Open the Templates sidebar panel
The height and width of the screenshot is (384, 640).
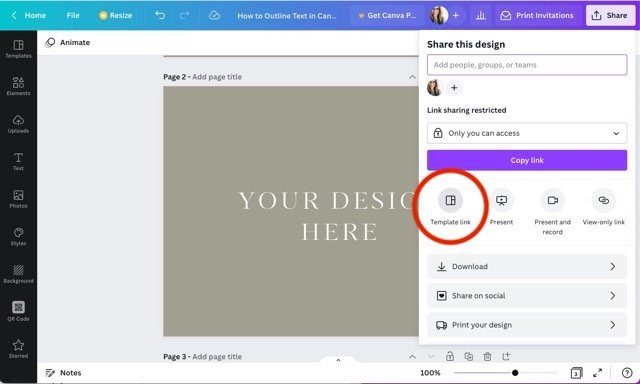pos(18,49)
